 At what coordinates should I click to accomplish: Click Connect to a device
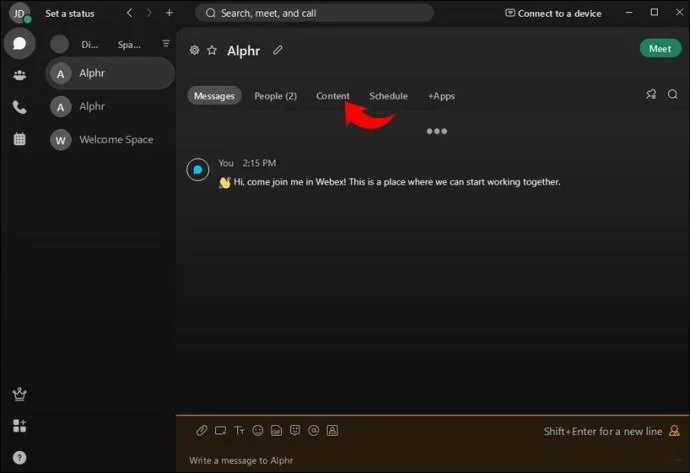(553, 14)
